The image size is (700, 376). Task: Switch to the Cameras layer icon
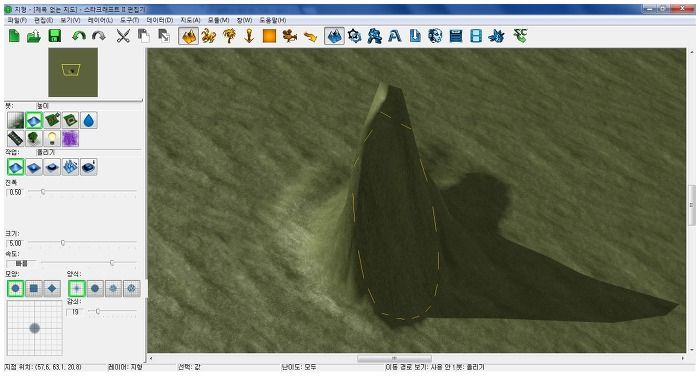pyautogui.click(x=290, y=36)
